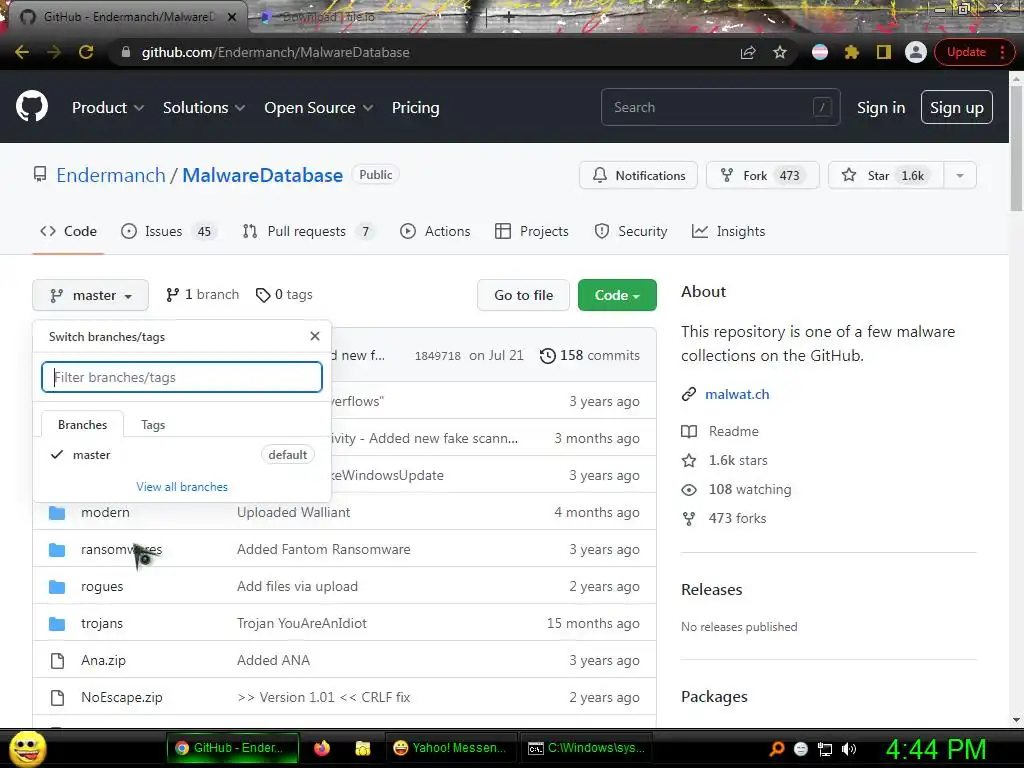This screenshot has height=768, width=1024.
Task: Click the browser address bar URL
Action: (x=275, y=52)
